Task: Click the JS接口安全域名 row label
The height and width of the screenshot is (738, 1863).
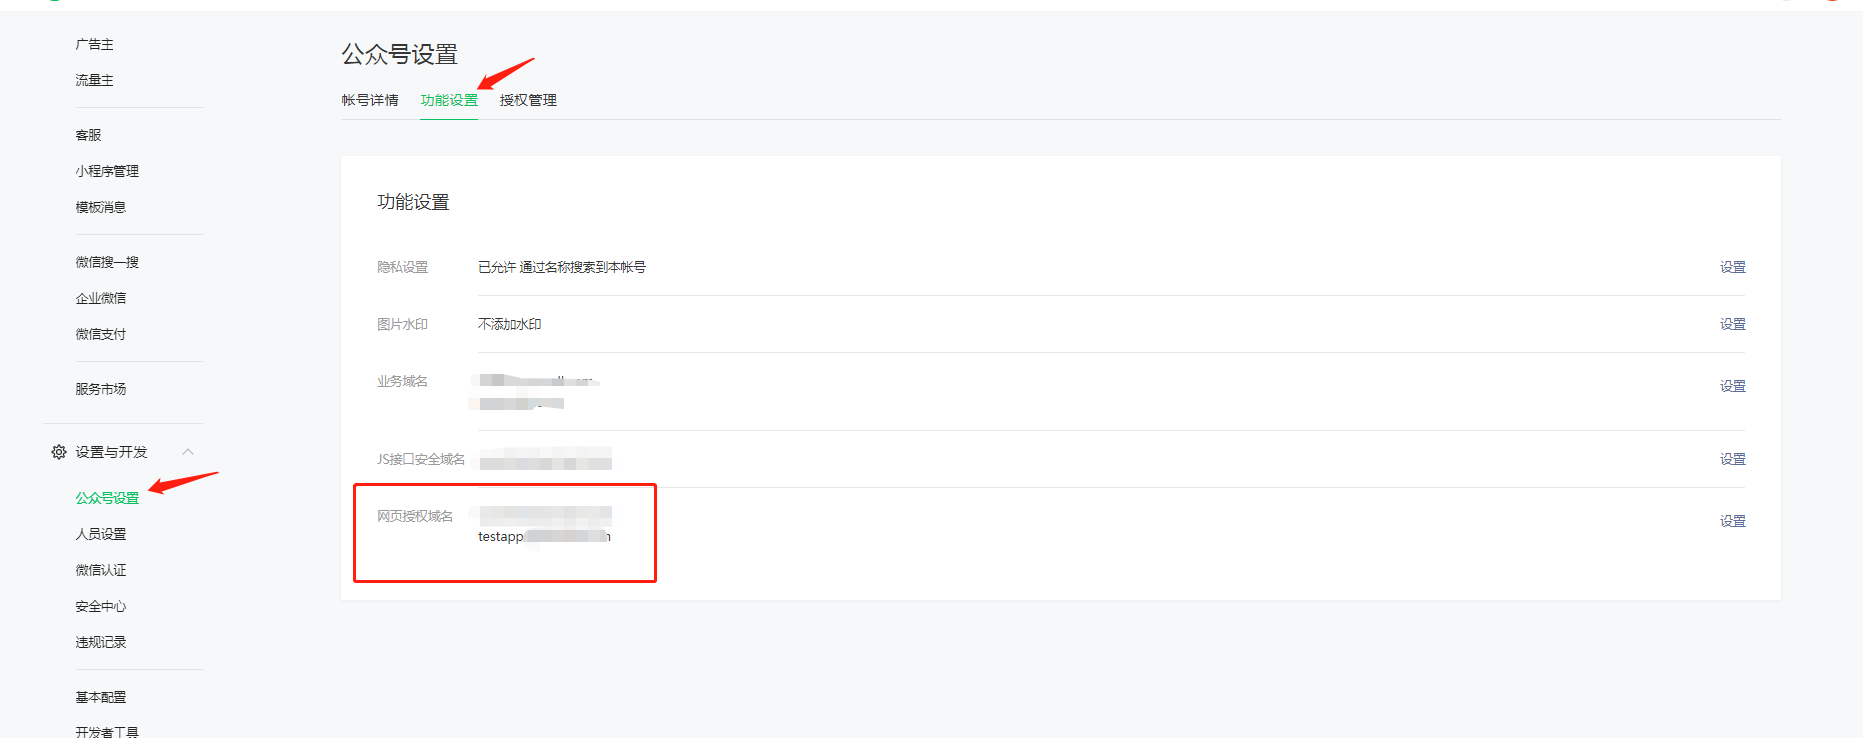Action: 421,459
